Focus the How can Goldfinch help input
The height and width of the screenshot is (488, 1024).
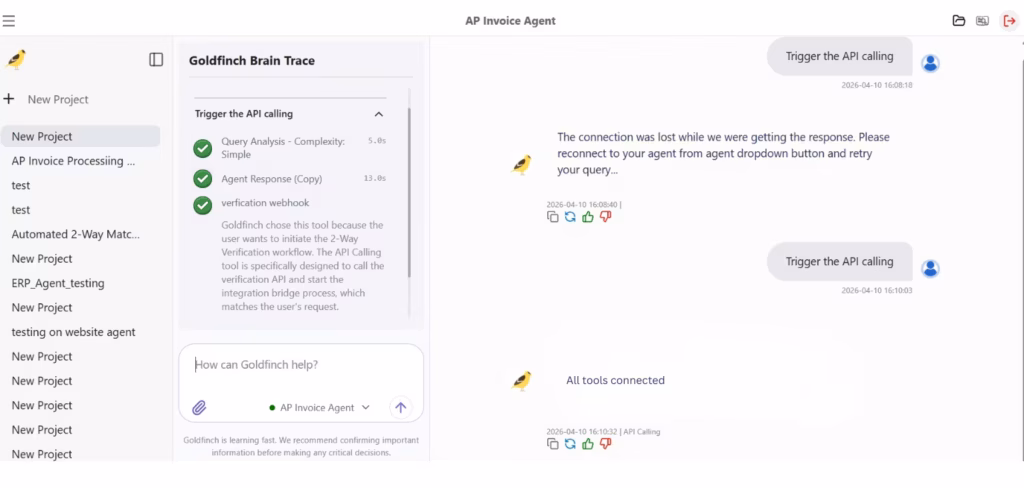(x=301, y=365)
